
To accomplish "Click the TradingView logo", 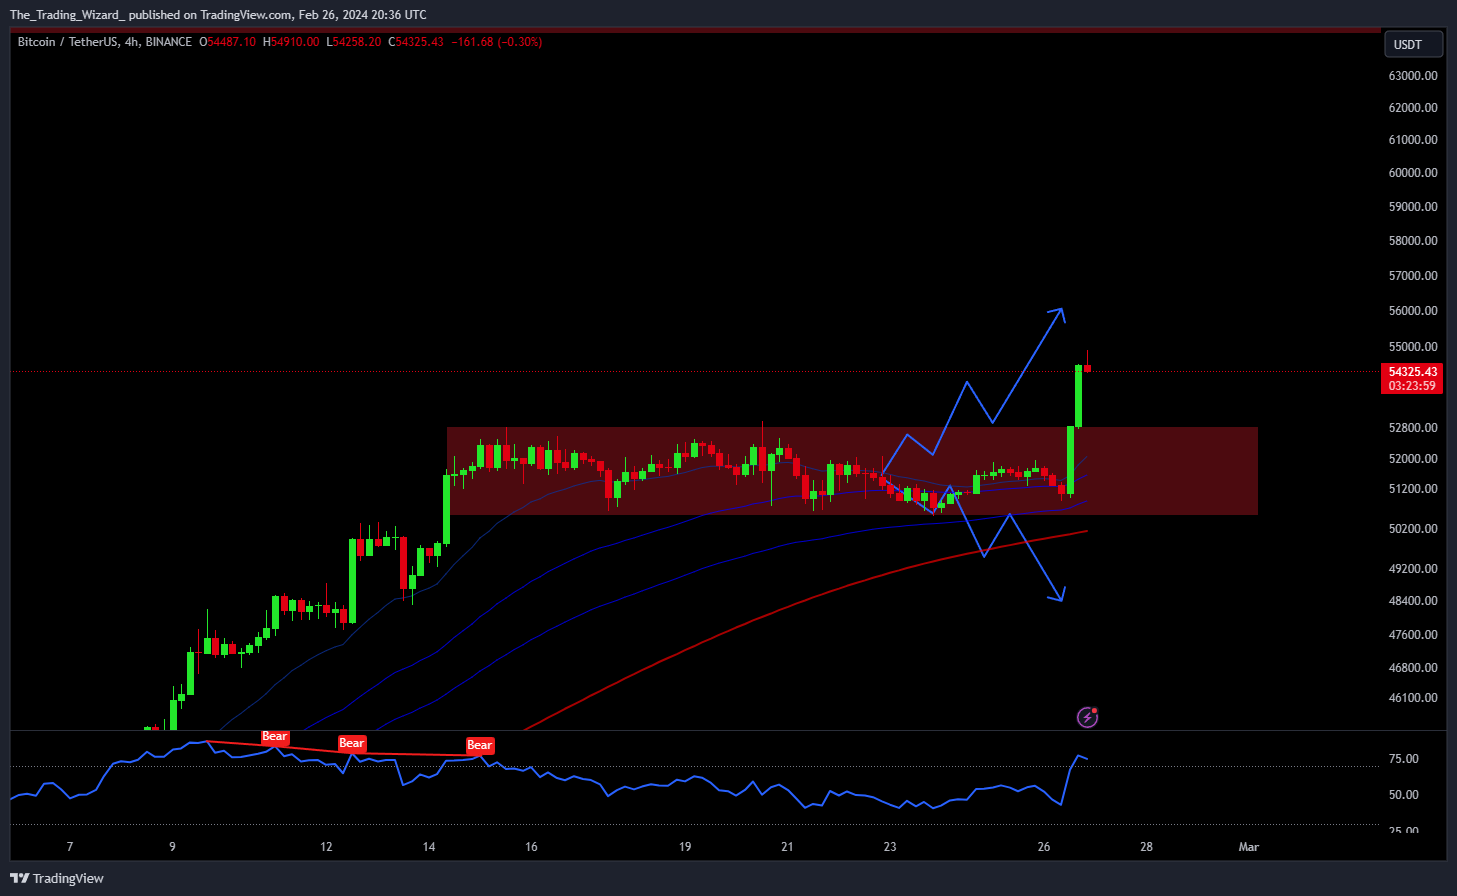I will point(57,878).
